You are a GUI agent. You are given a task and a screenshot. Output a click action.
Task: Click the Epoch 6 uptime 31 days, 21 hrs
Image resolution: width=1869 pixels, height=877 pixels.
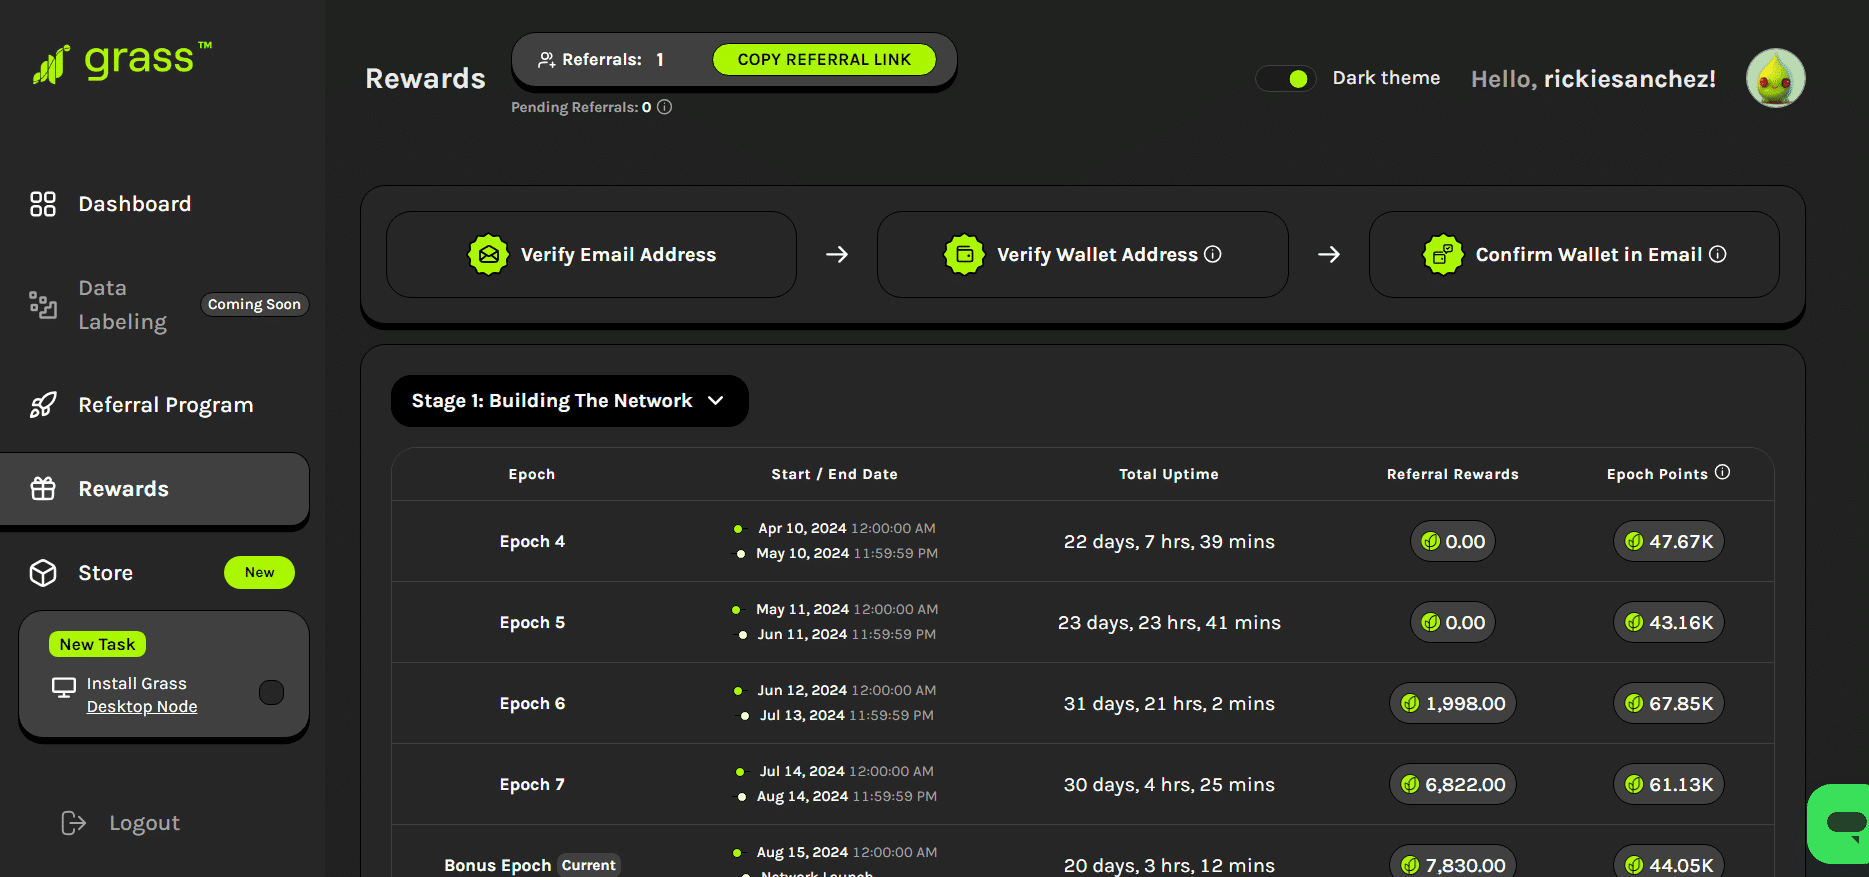tap(1169, 703)
